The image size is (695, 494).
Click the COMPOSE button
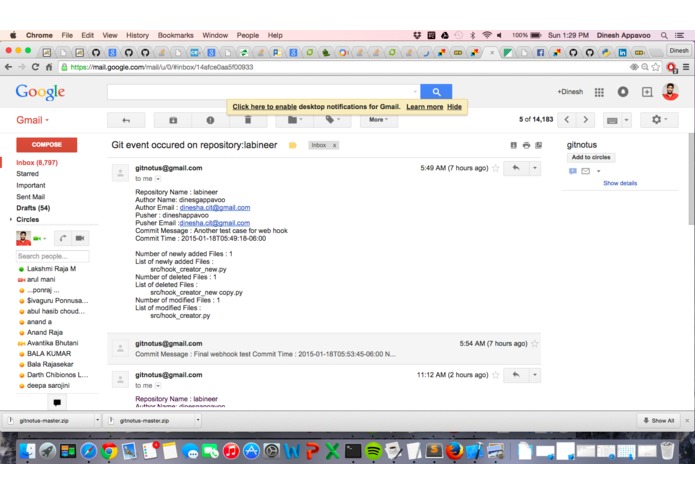[47, 145]
